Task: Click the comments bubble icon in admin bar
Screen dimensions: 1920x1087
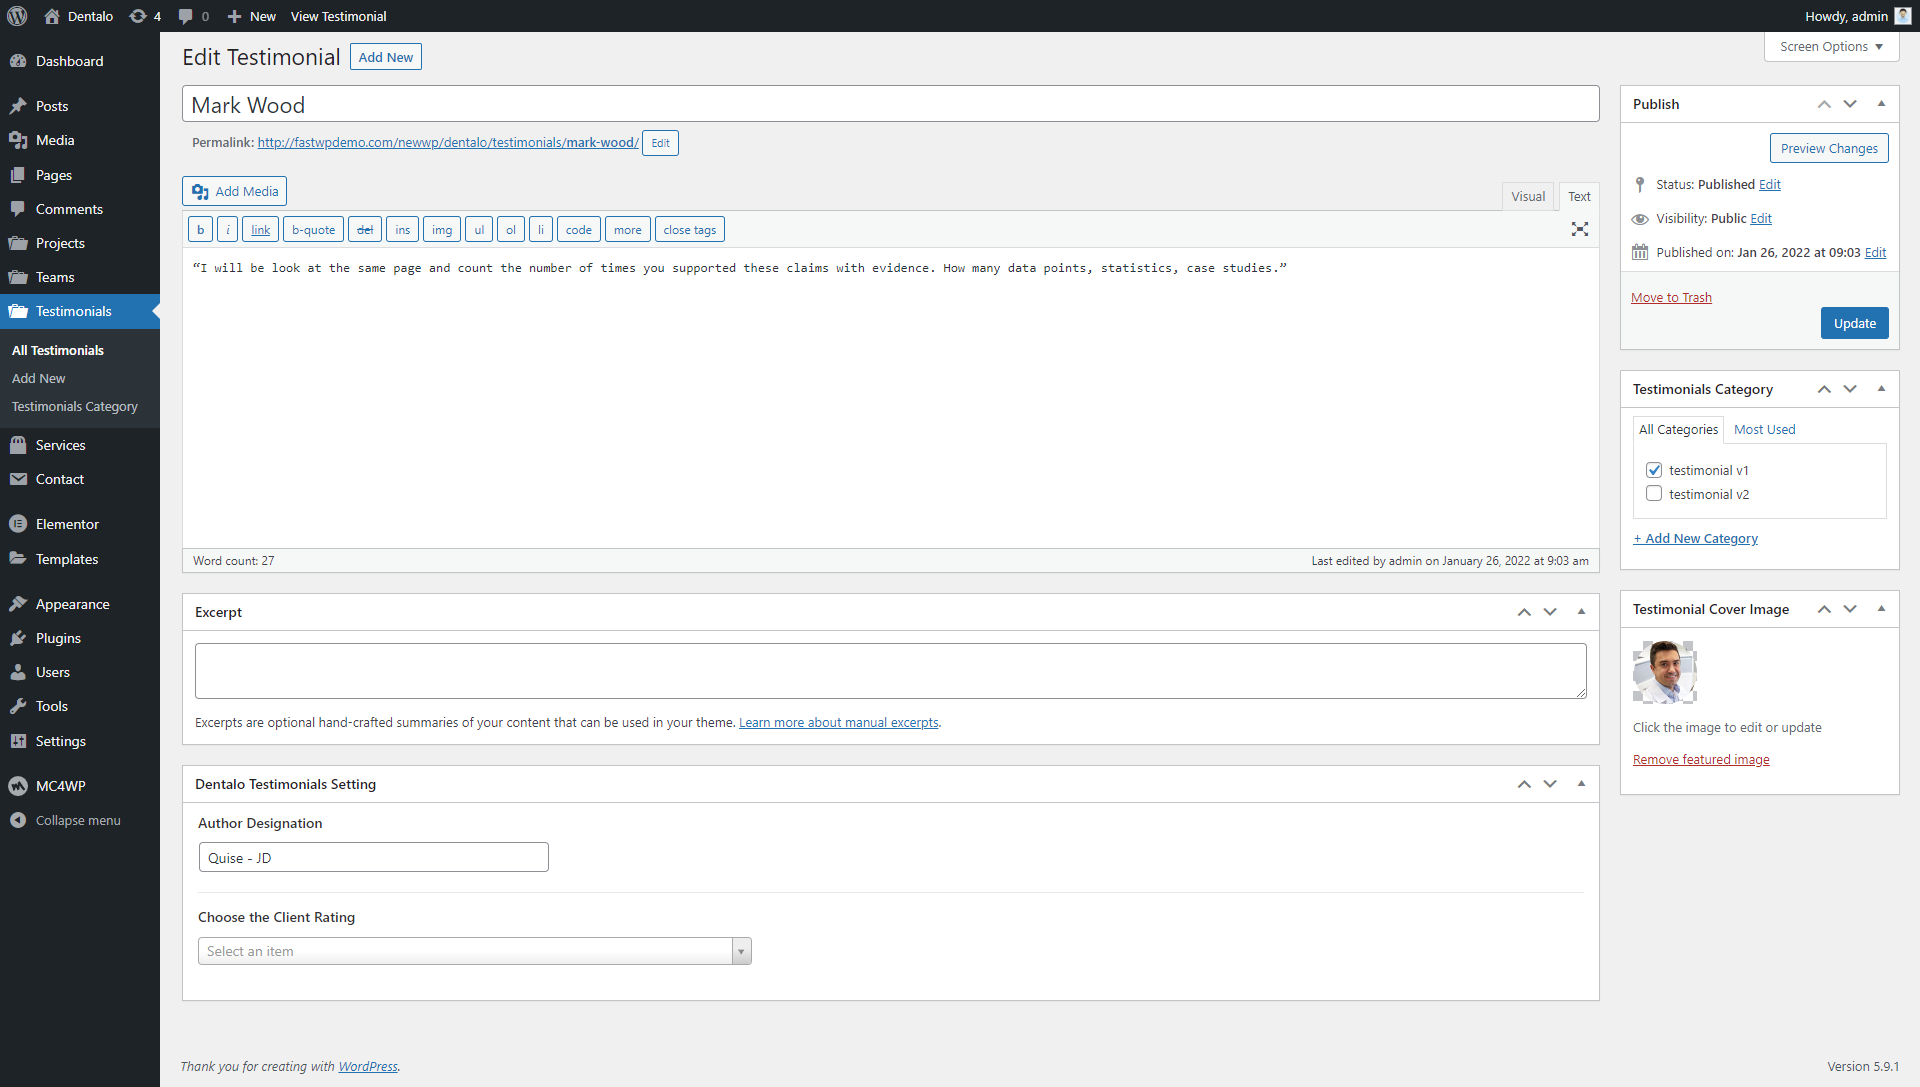Action: pyautogui.click(x=186, y=16)
